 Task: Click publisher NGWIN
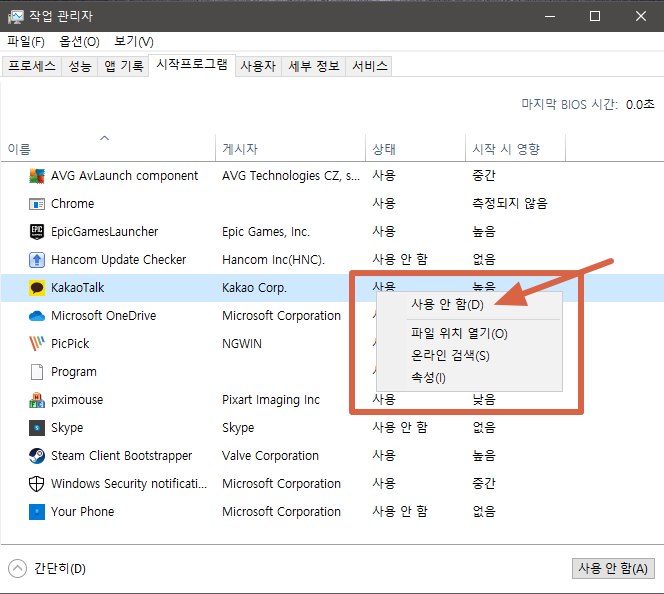[x=242, y=344]
